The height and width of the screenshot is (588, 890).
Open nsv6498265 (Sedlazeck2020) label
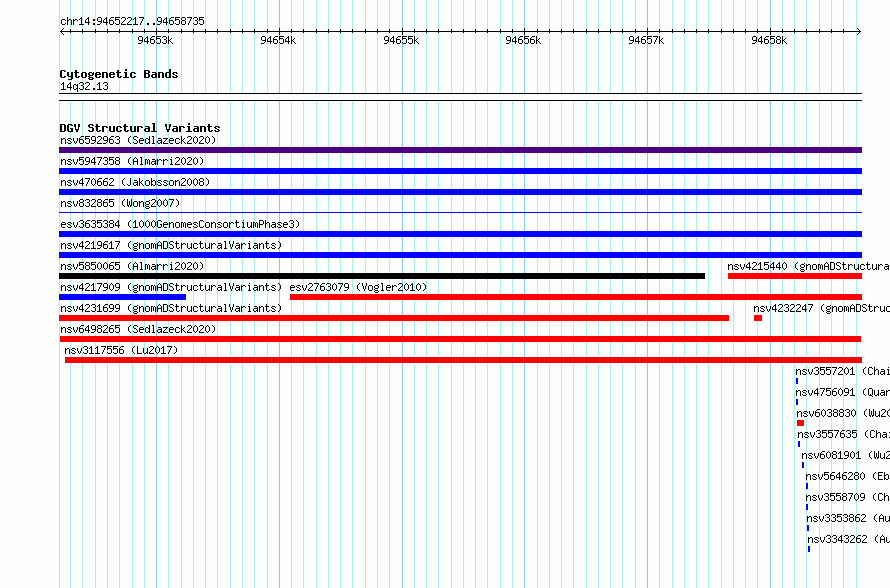click(x=138, y=329)
